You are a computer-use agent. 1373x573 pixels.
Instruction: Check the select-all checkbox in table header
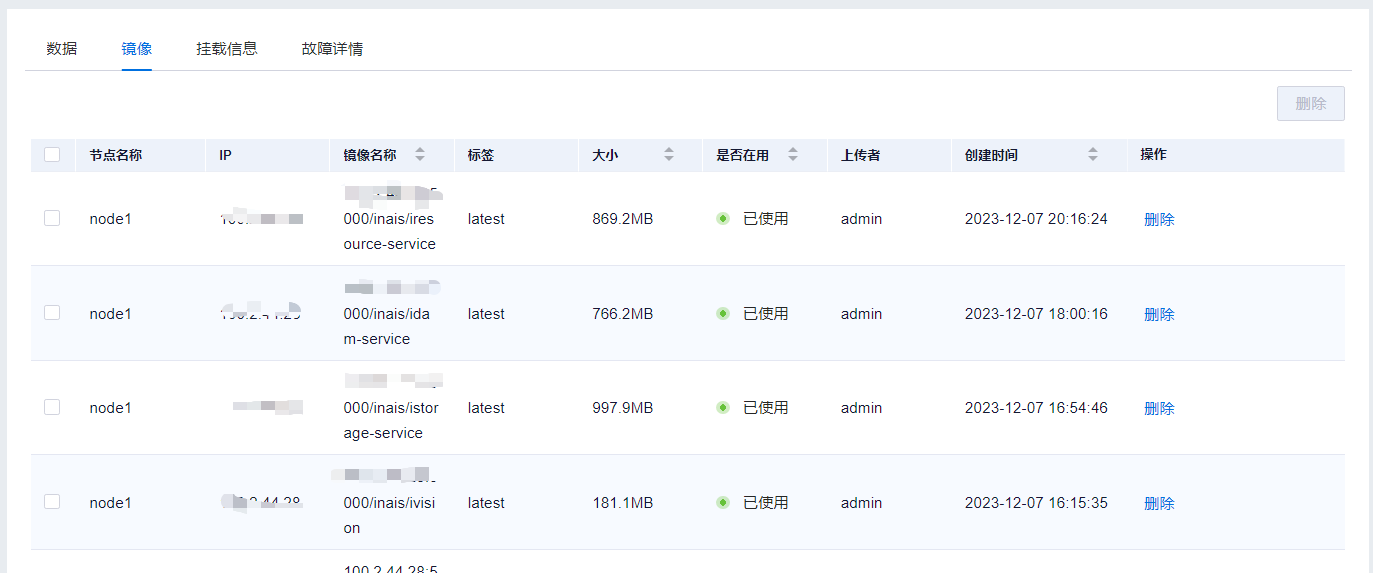pyautogui.click(x=52, y=155)
